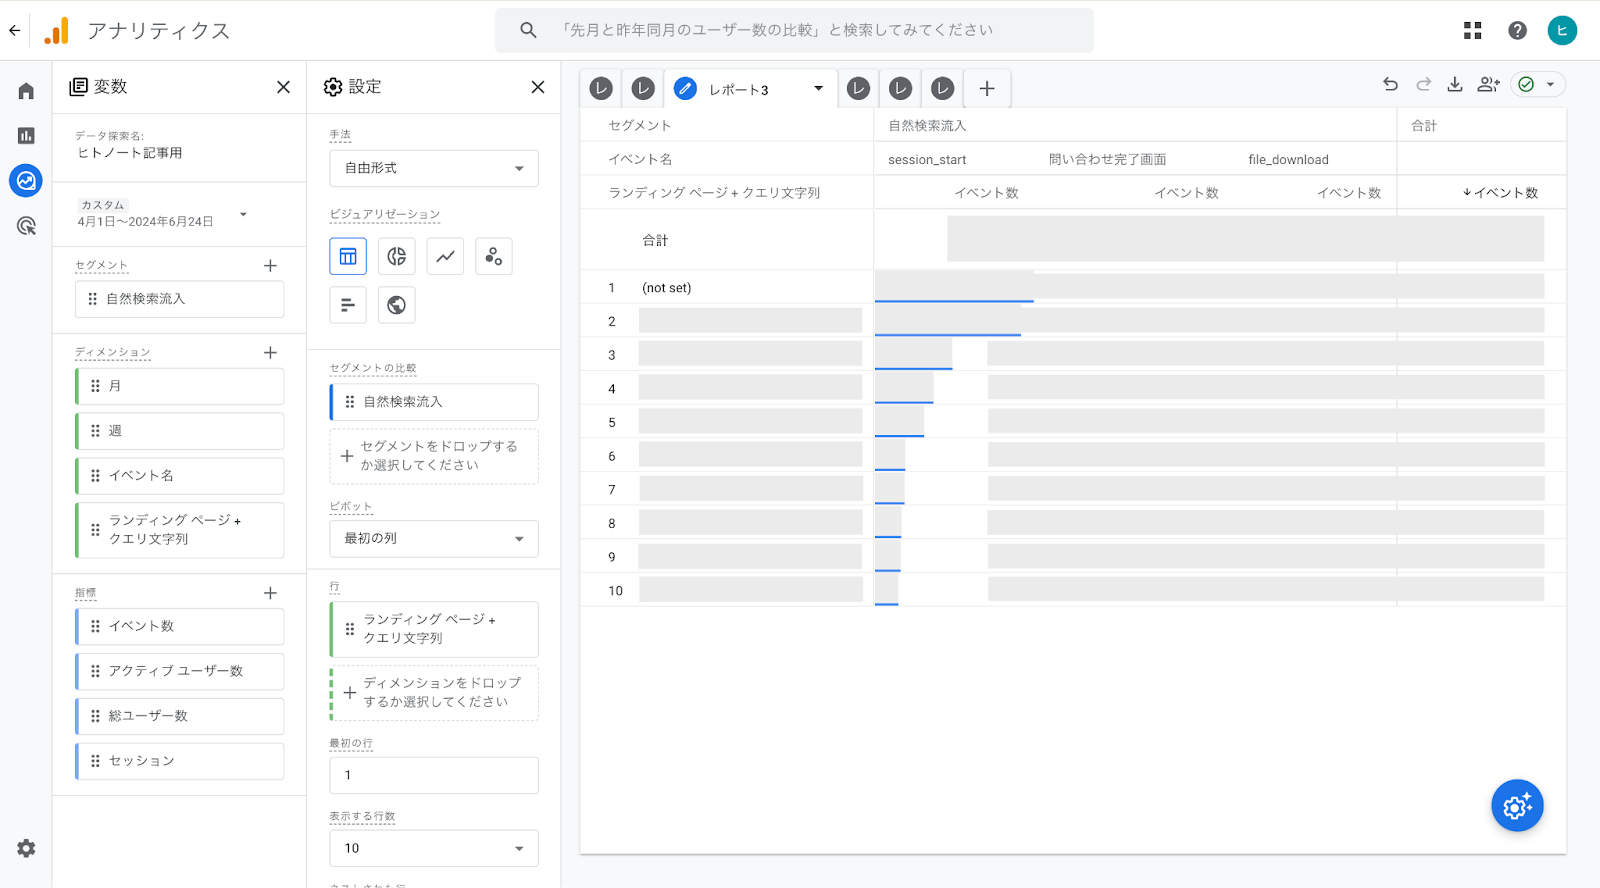Click the file_download column header
Screen dimensions: 1600x888
click(1288, 160)
